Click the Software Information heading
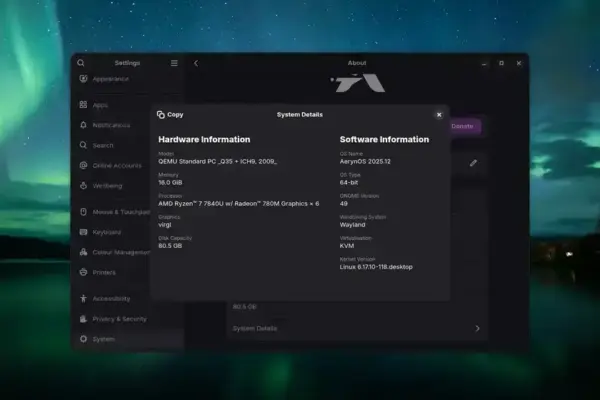This screenshot has height=400, width=600. (384, 139)
